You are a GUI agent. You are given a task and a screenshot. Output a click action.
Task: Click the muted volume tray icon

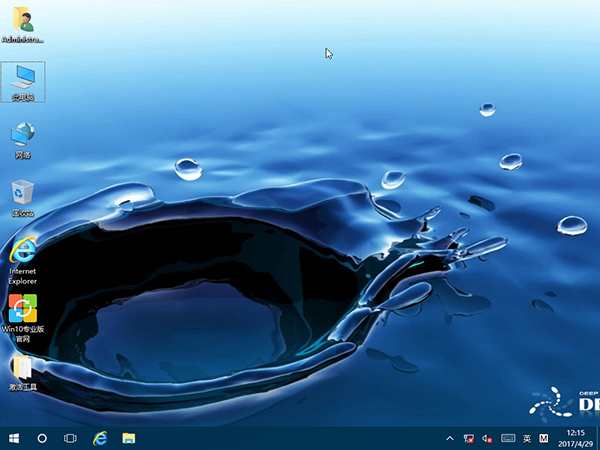coord(487,438)
